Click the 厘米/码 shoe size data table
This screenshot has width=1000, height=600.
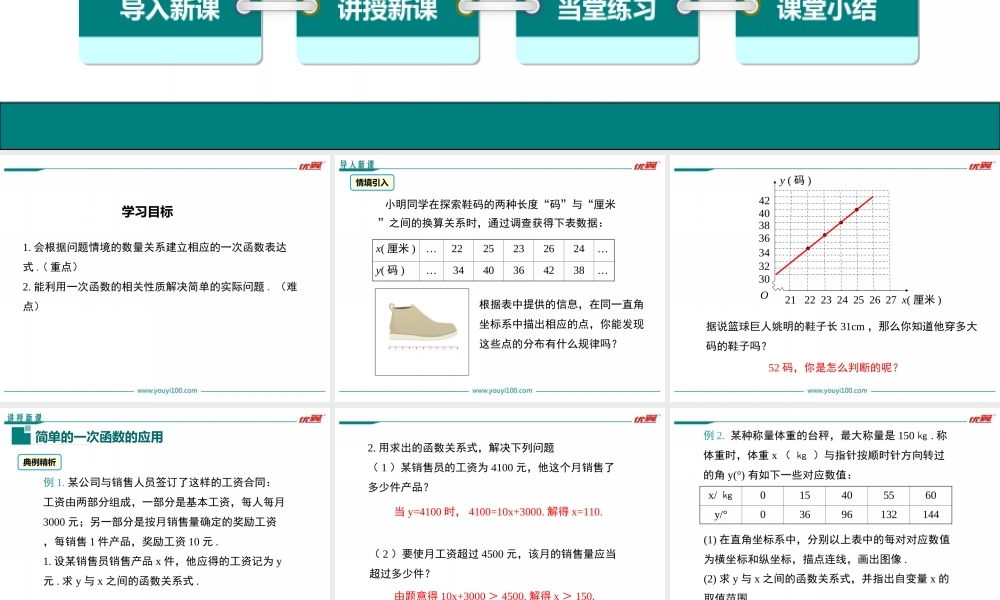click(x=493, y=260)
